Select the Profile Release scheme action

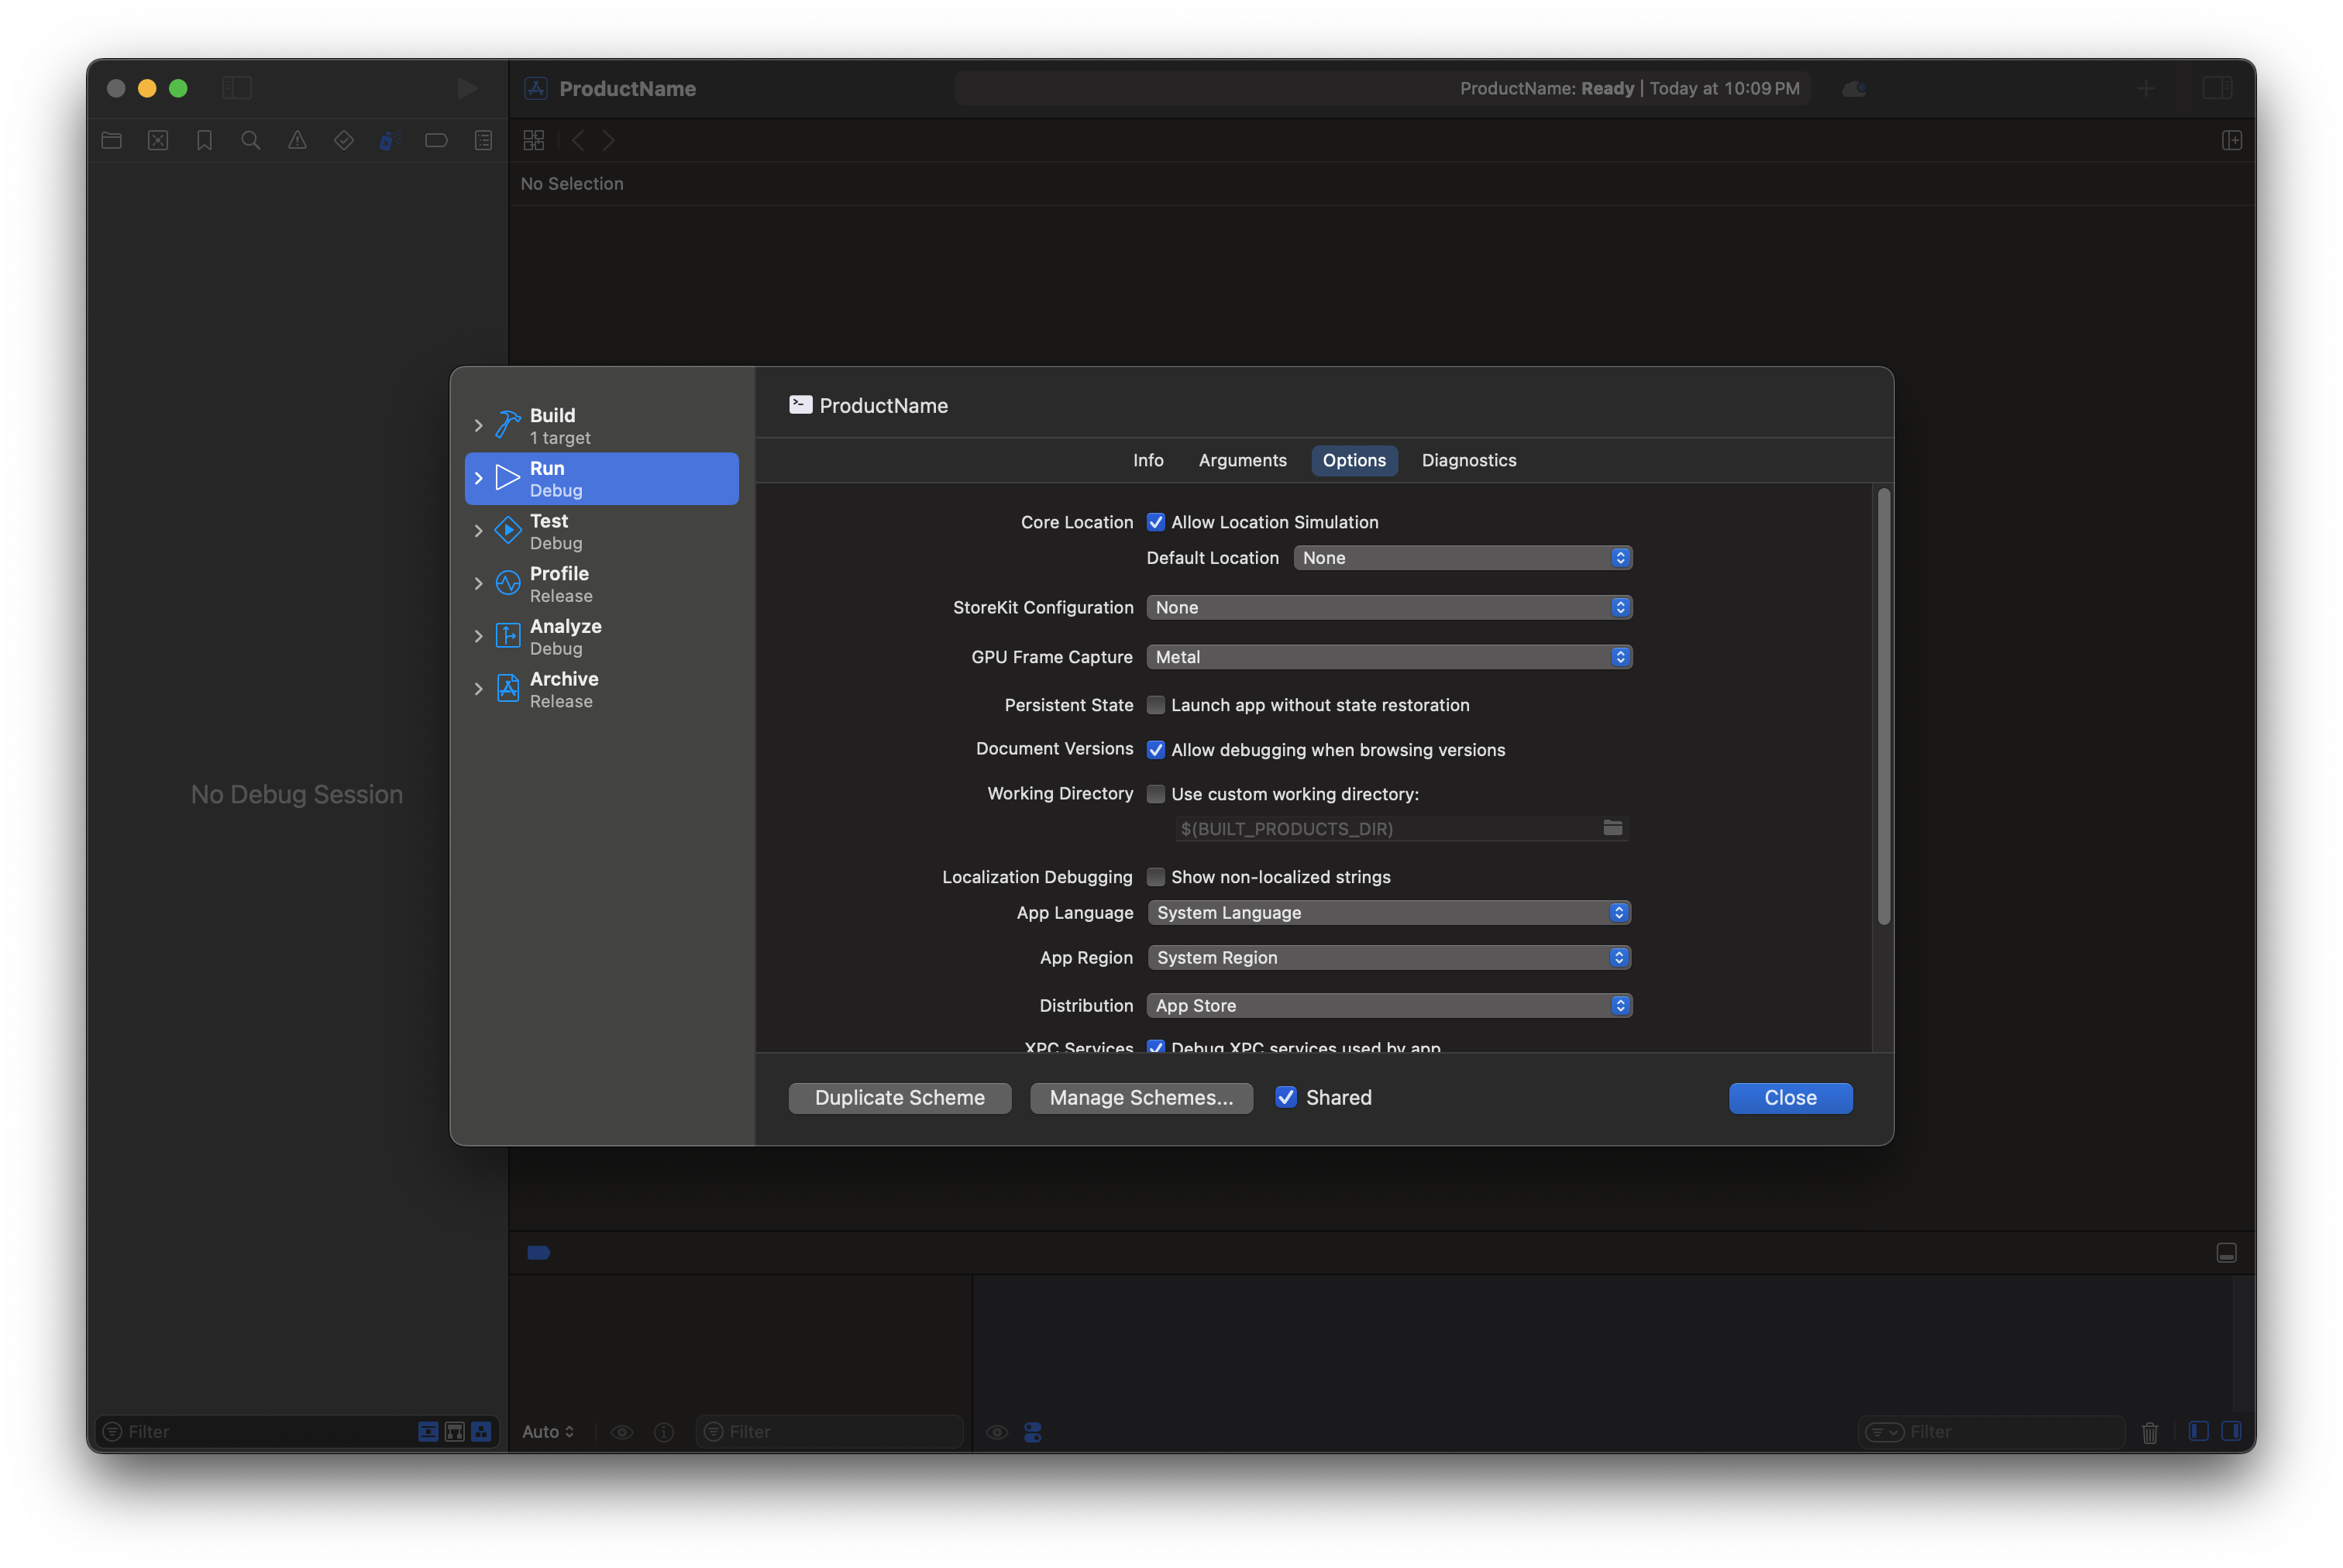(x=602, y=584)
